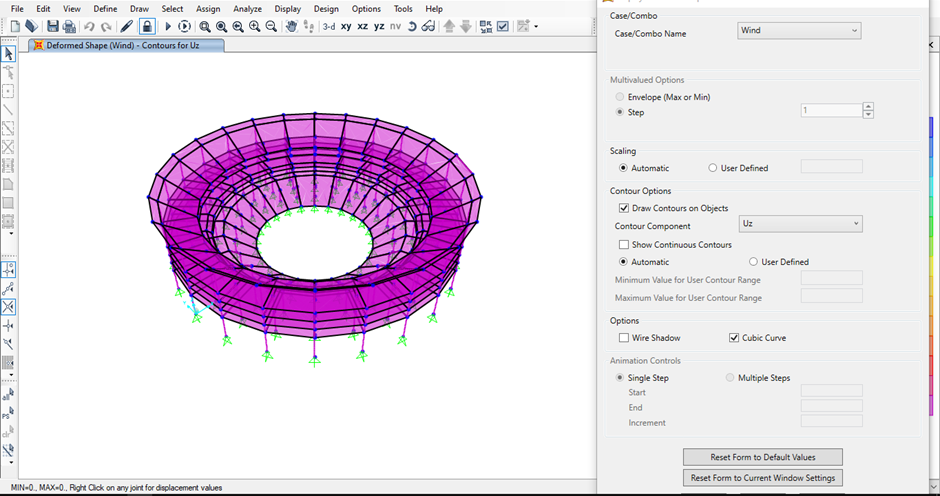The width and height of the screenshot is (940, 496).
Task: Set view to xy plane
Action: pos(346,26)
